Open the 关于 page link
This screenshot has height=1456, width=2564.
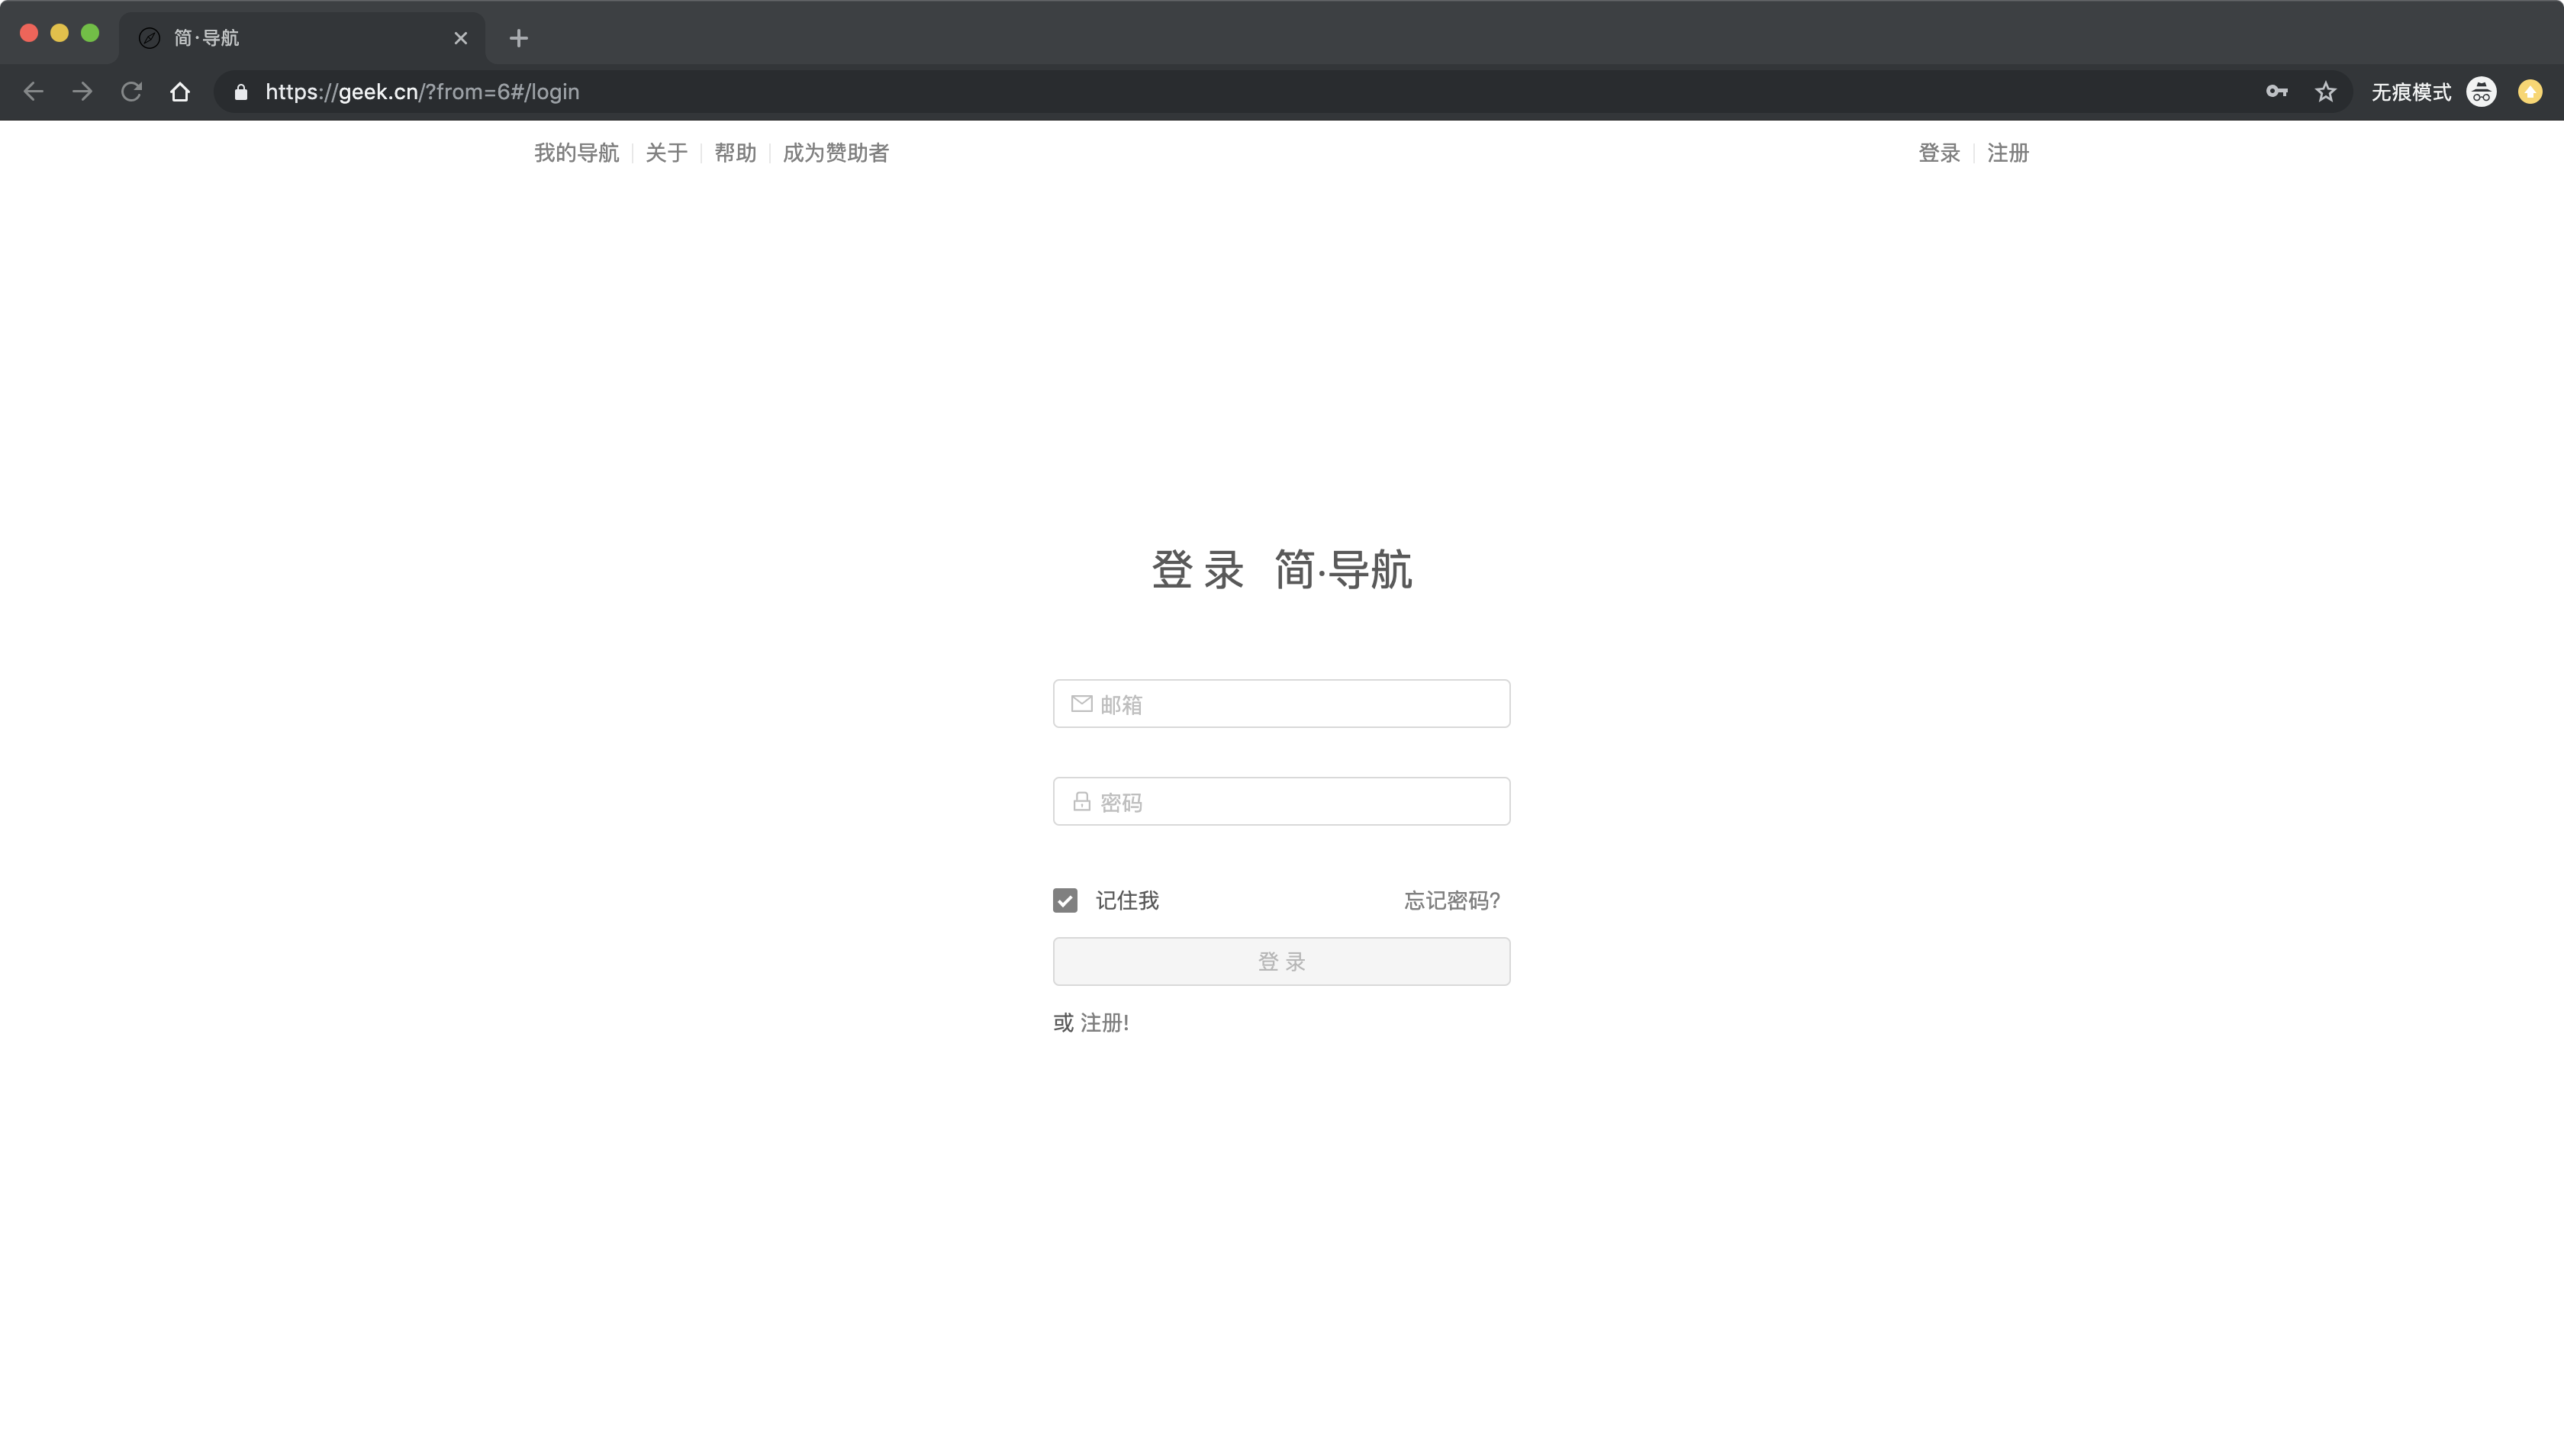pyautogui.click(x=667, y=153)
